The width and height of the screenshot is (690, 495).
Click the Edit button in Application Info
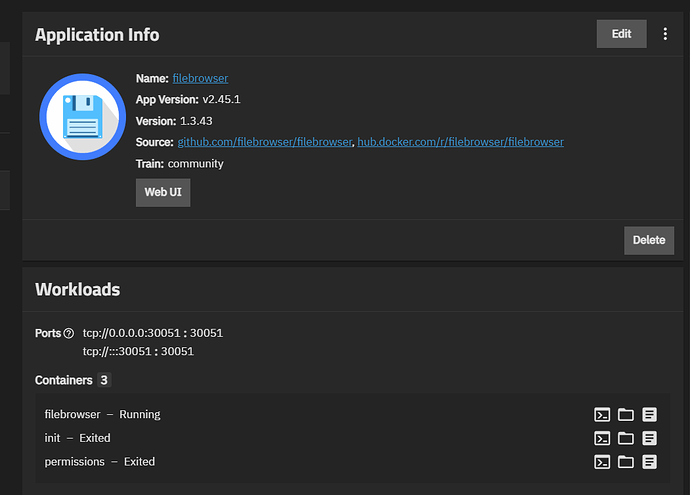click(x=621, y=34)
